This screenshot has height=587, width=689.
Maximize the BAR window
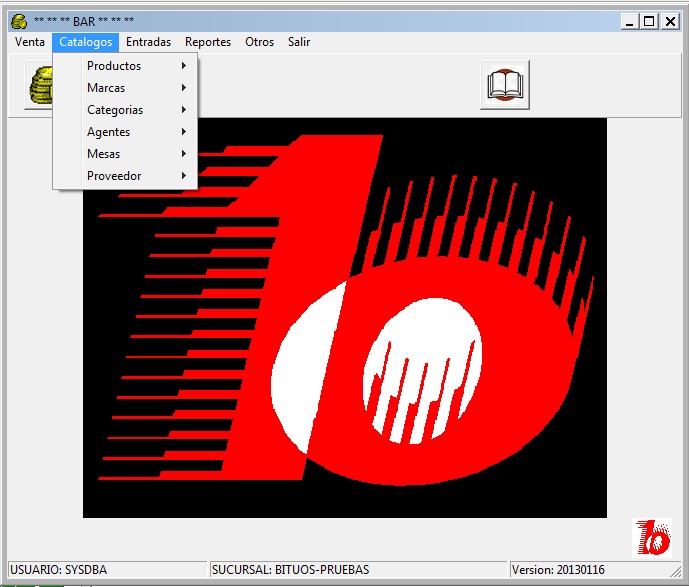click(649, 22)
